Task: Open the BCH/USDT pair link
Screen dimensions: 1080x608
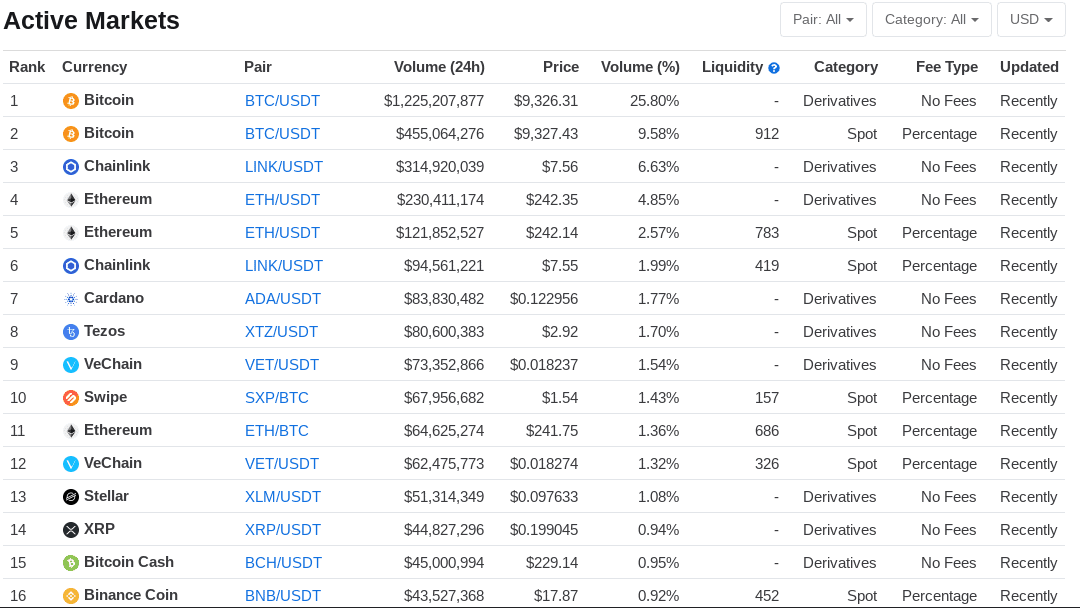Action: [284, 563]
